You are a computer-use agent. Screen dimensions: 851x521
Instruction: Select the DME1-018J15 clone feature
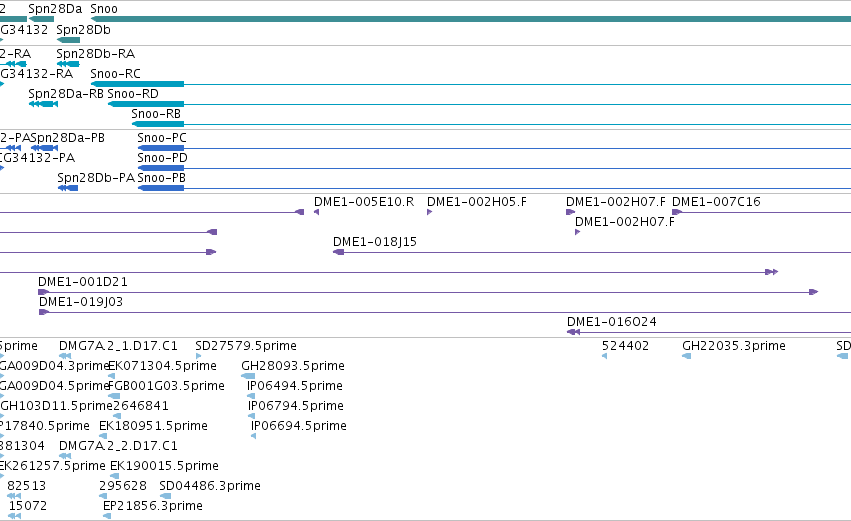592,252
